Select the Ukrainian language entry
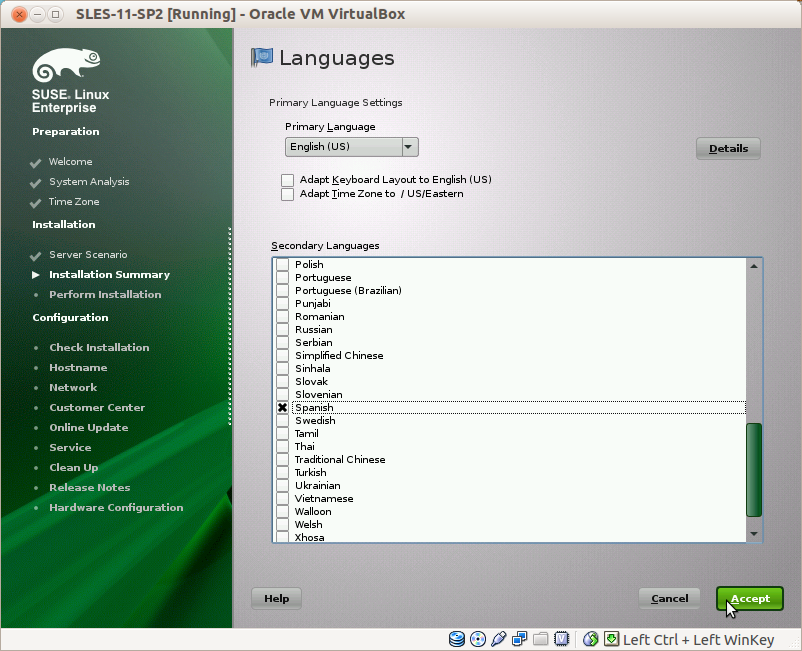Image resolution: width=802 pixels, height=651 pixels. click(x=509, y=486)
